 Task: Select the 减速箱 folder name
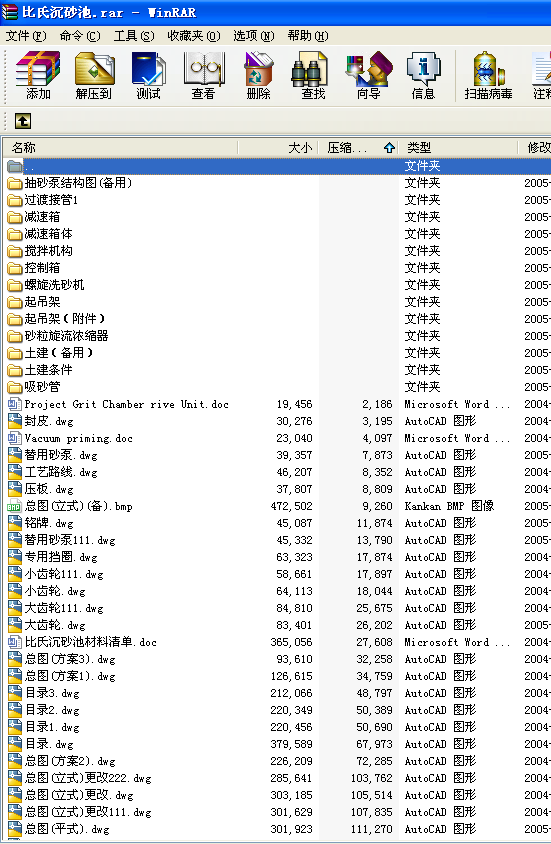[42, 217]
